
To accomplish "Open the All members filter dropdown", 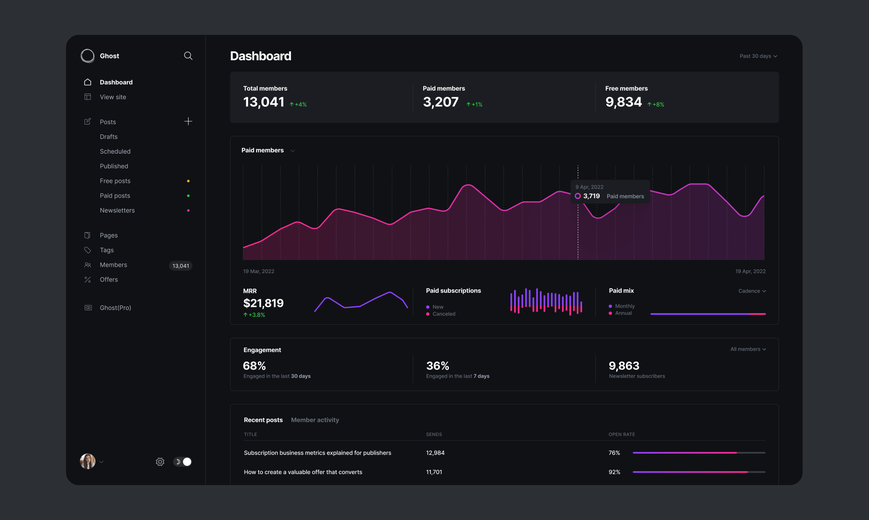I will (748, 349).
